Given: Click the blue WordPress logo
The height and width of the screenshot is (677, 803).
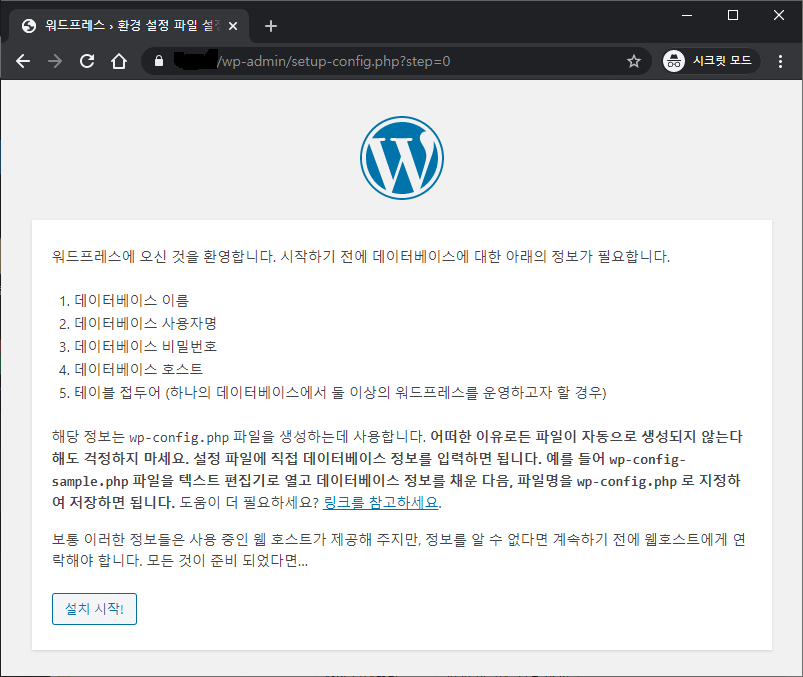Looking at the screenshot, I should [401, 157].
